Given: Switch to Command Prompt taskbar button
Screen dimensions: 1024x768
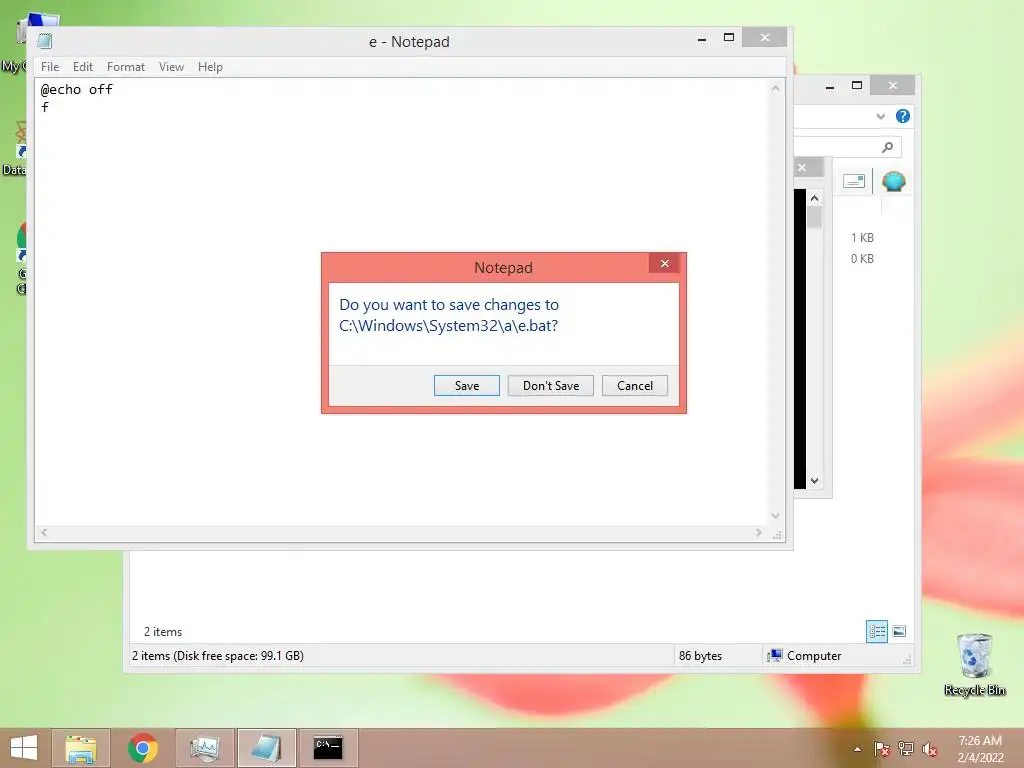Looking at the screenshot, I should tap(328, 748).
